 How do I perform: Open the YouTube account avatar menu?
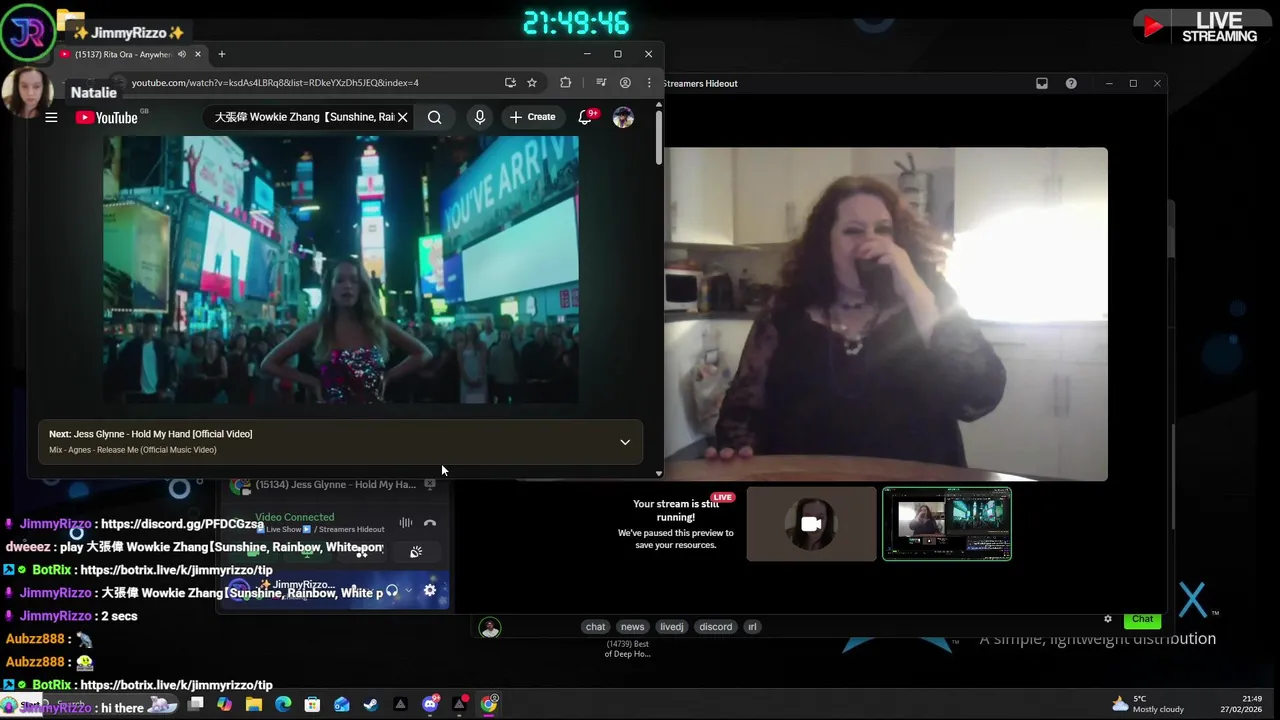tap(623, 117)
